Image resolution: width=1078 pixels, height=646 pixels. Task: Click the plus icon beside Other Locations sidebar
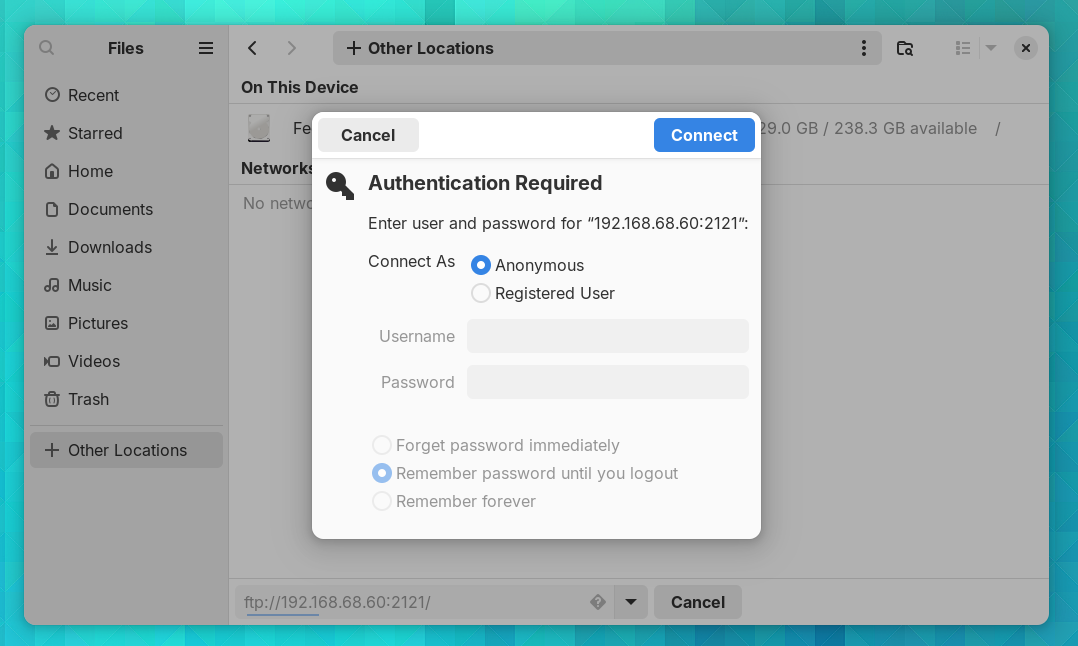[52, 450]
